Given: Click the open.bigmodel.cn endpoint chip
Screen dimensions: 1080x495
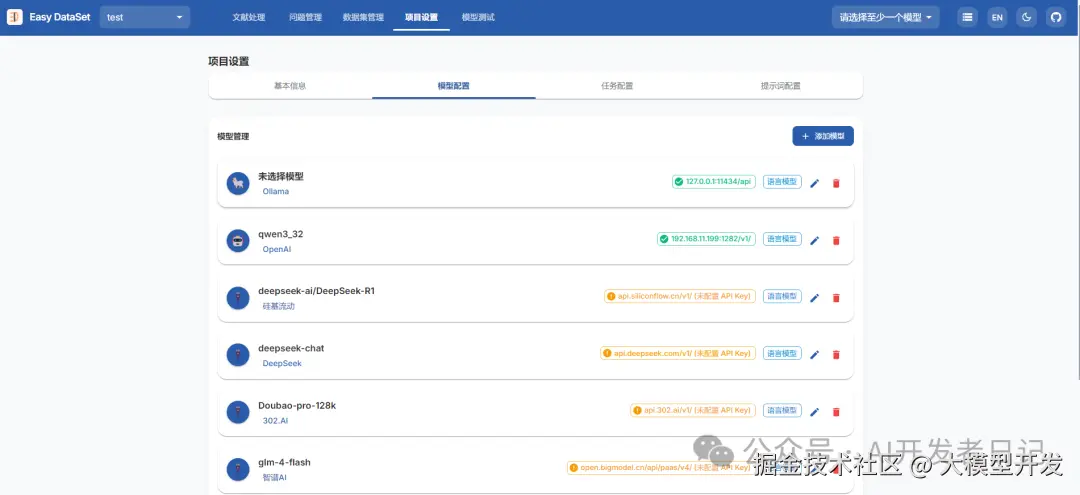Looking at the screenshot, I should click(x=661, y=467).
